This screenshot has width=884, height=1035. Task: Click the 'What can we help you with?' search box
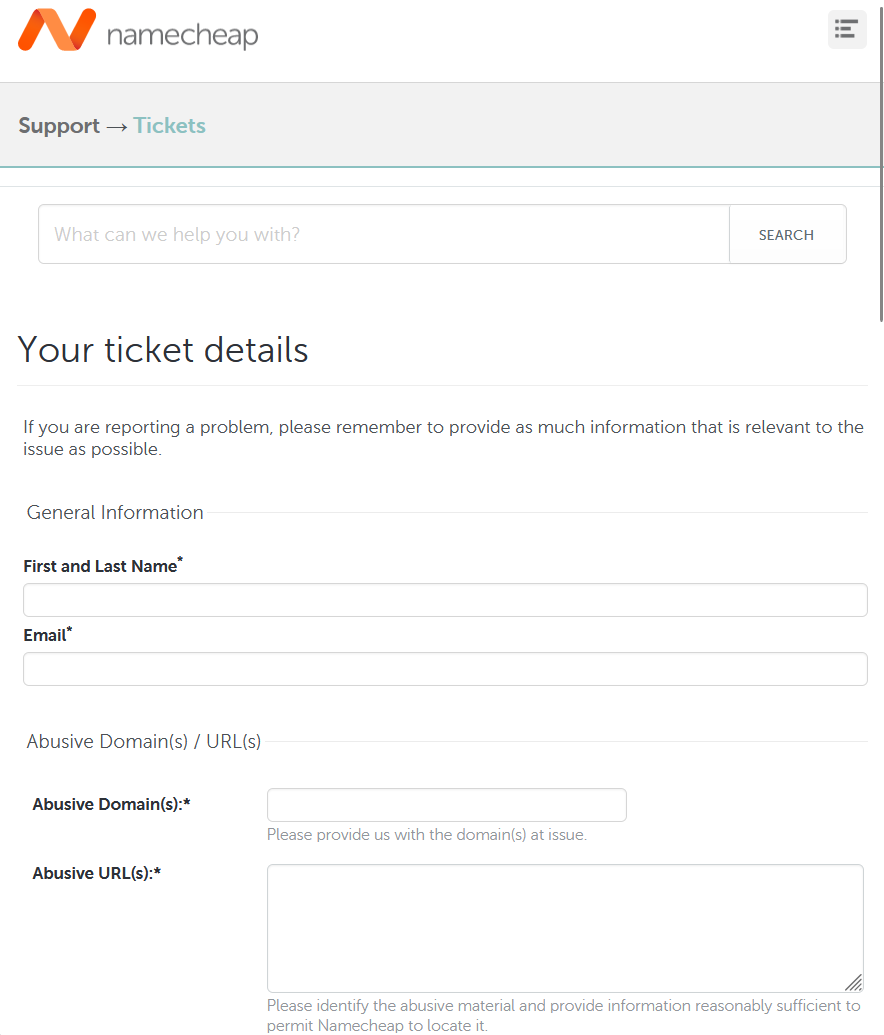pos(384,235)
